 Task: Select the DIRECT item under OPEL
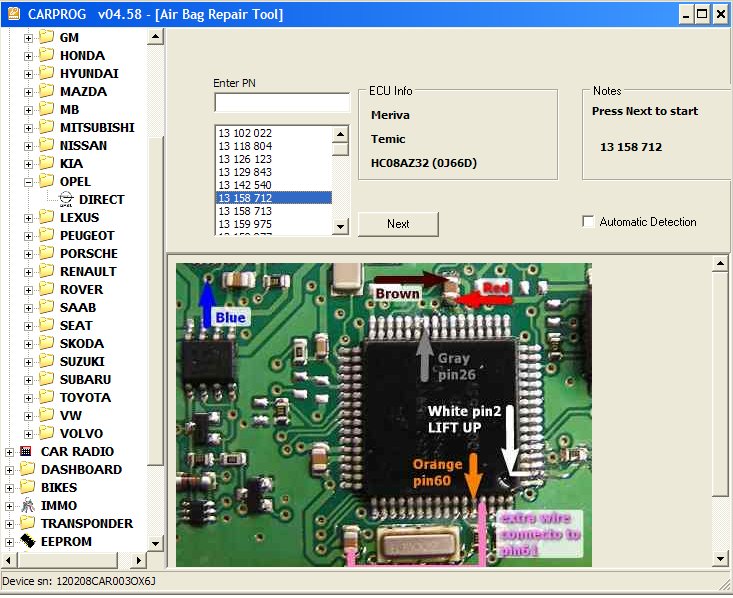click(101, 200)
